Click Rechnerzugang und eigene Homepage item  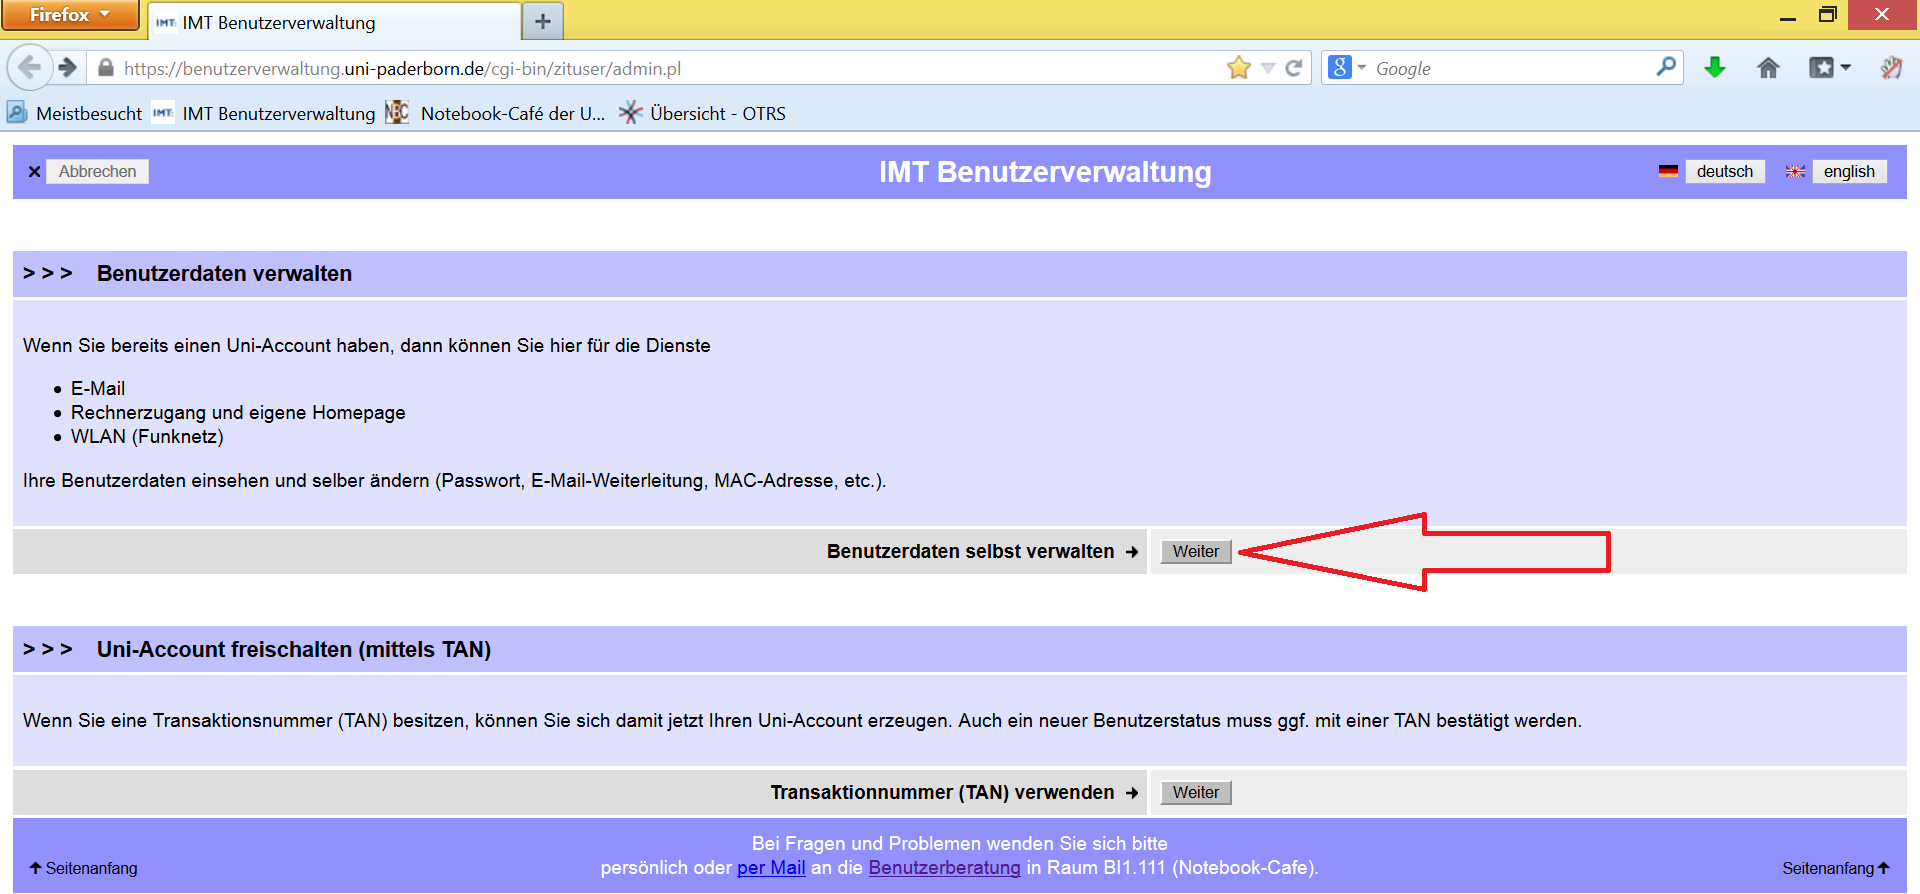238,412
